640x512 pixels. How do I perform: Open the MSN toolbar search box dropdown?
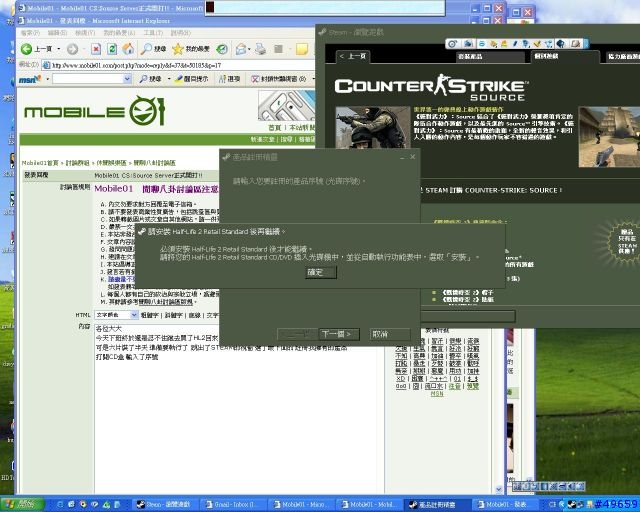127,79
